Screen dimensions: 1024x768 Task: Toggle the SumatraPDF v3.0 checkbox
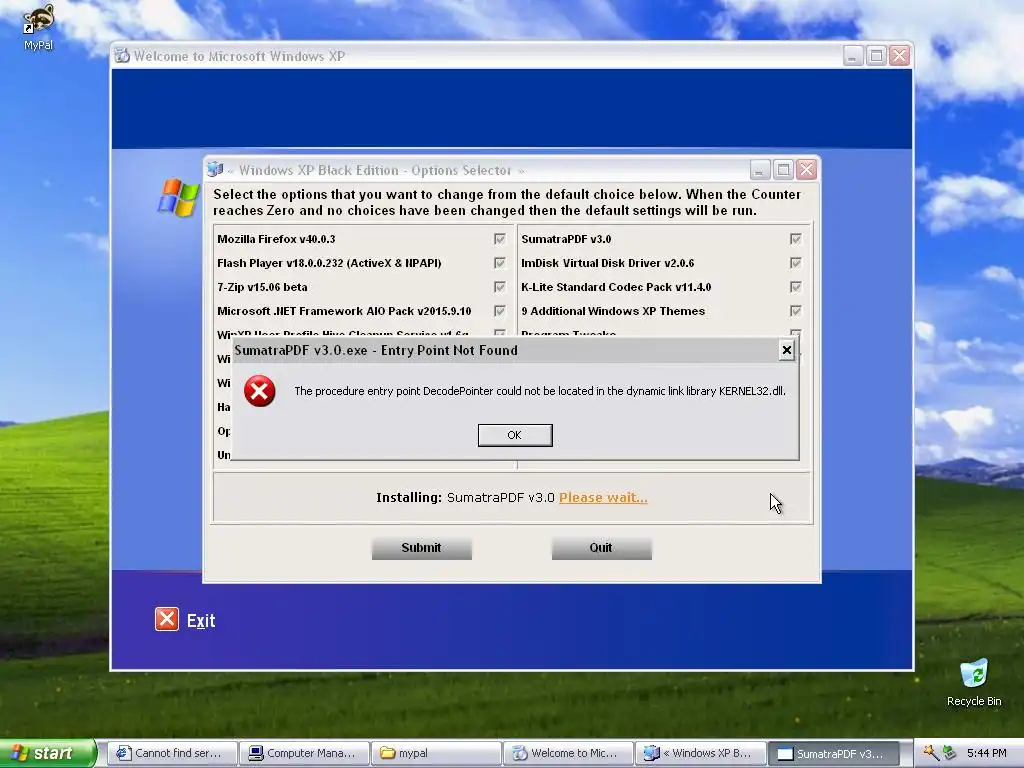coord(795,239)
